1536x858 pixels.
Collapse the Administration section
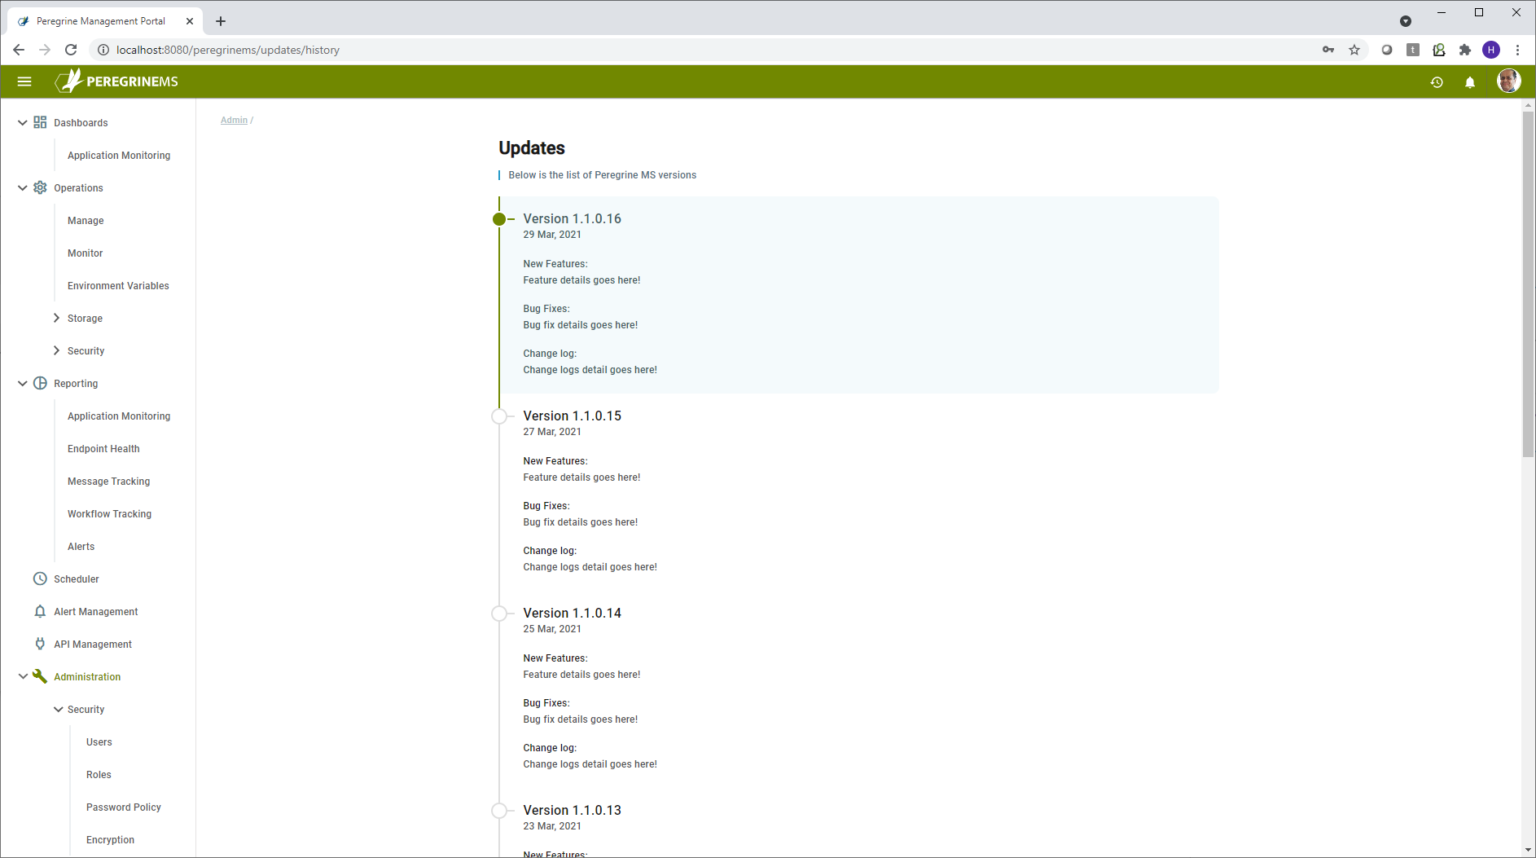[x=22, y=677]
